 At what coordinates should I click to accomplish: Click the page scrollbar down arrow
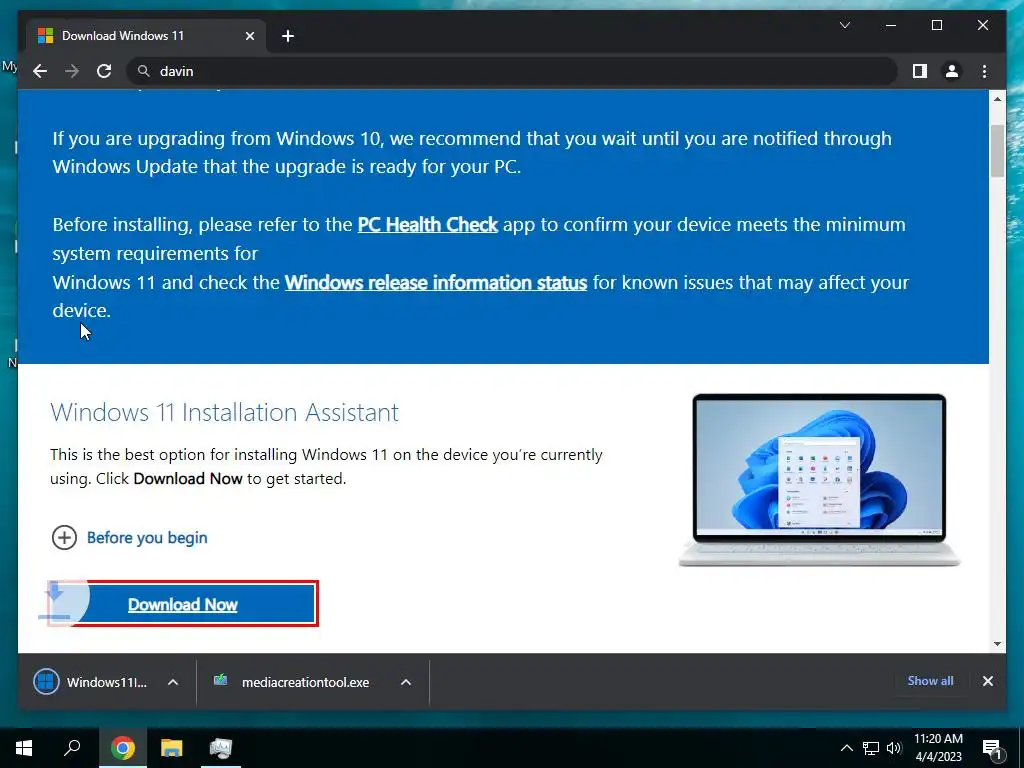[997, 644]
